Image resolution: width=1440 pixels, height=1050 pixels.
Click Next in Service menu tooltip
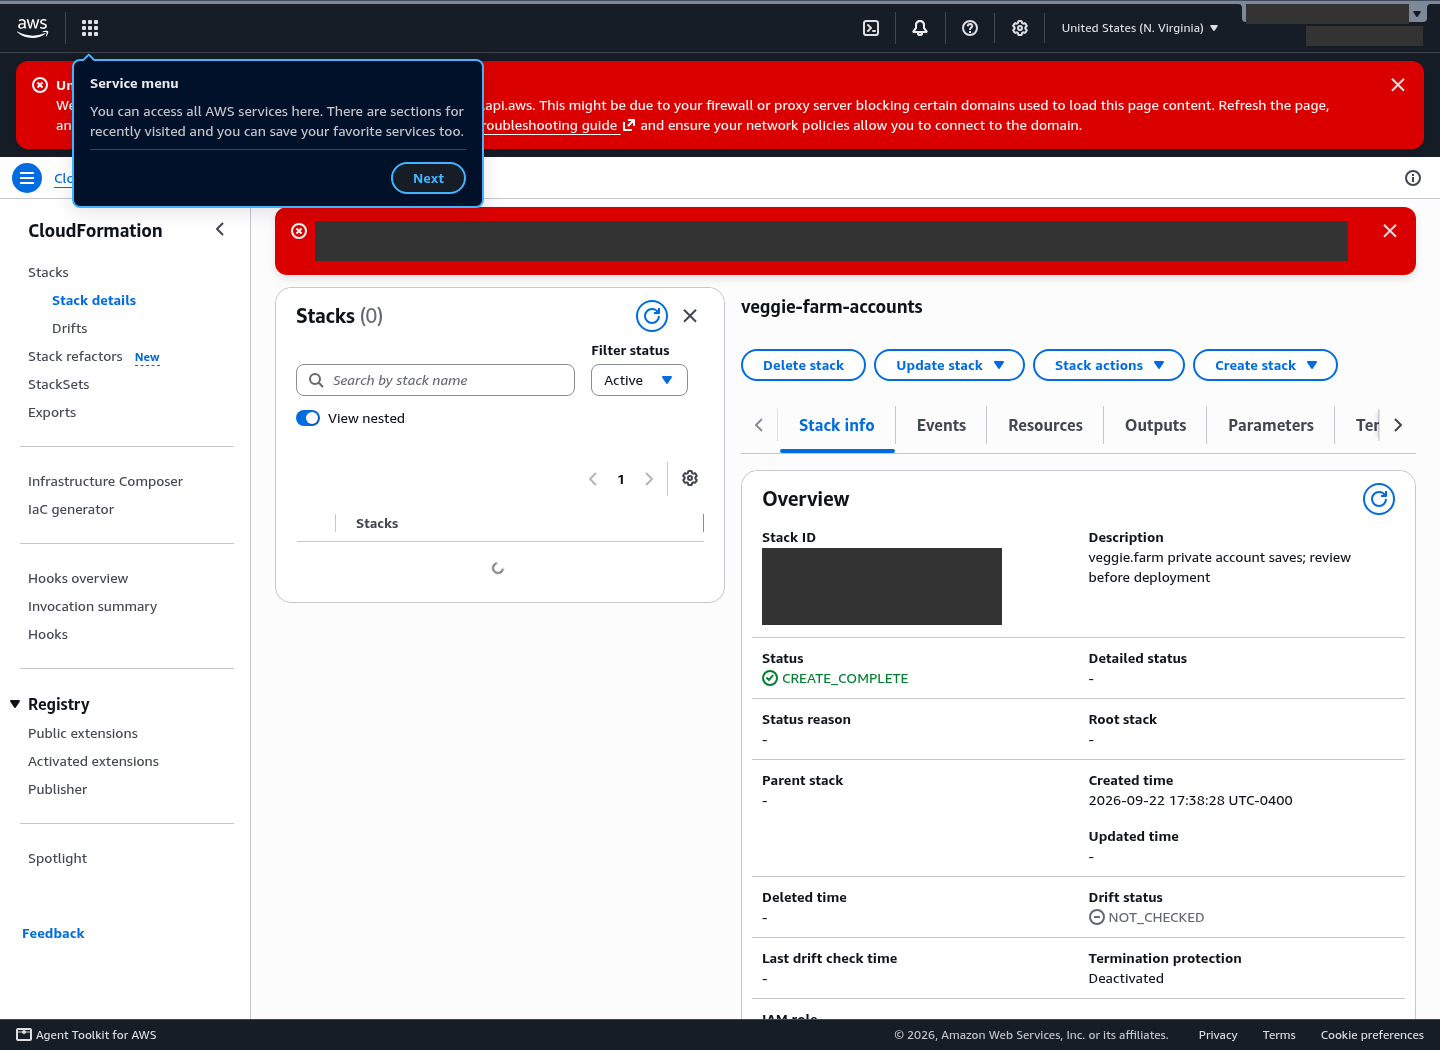click(x=428, y=178)
